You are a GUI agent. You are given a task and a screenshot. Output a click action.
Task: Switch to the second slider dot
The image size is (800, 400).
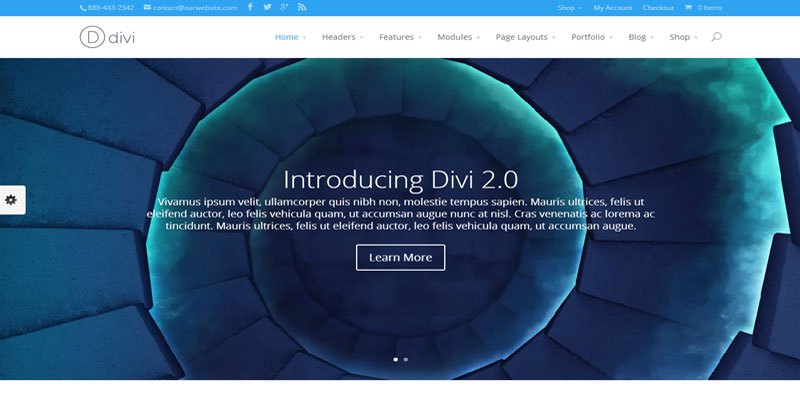pyautogui.click(x=406, y=359)
